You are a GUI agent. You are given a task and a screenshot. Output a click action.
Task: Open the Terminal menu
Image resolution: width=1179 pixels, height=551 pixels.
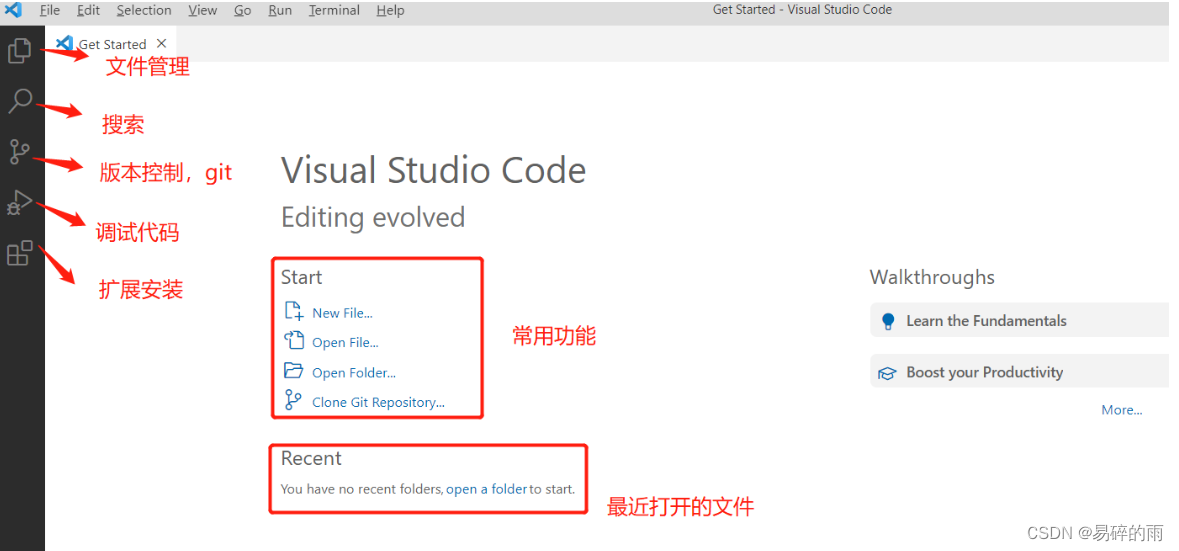(334, 11)
